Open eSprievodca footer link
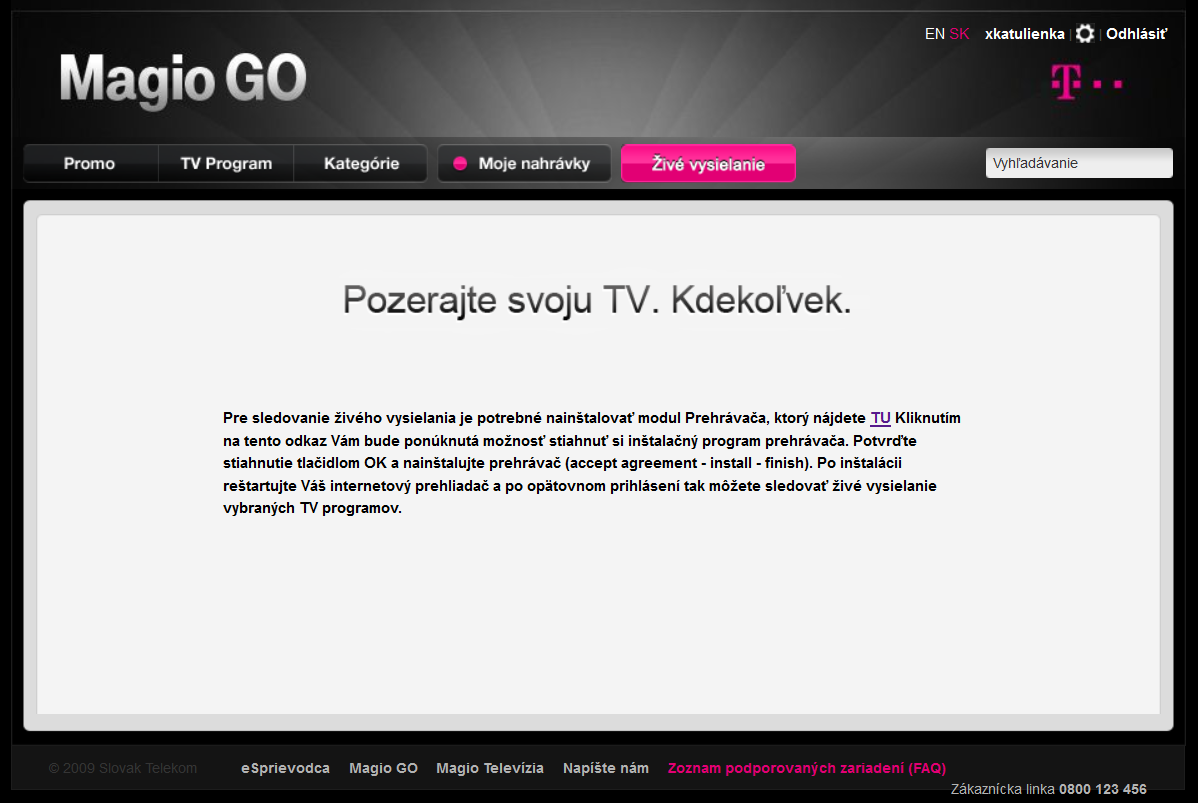This screenshot has width=1198, height=803. coord(286,768)
